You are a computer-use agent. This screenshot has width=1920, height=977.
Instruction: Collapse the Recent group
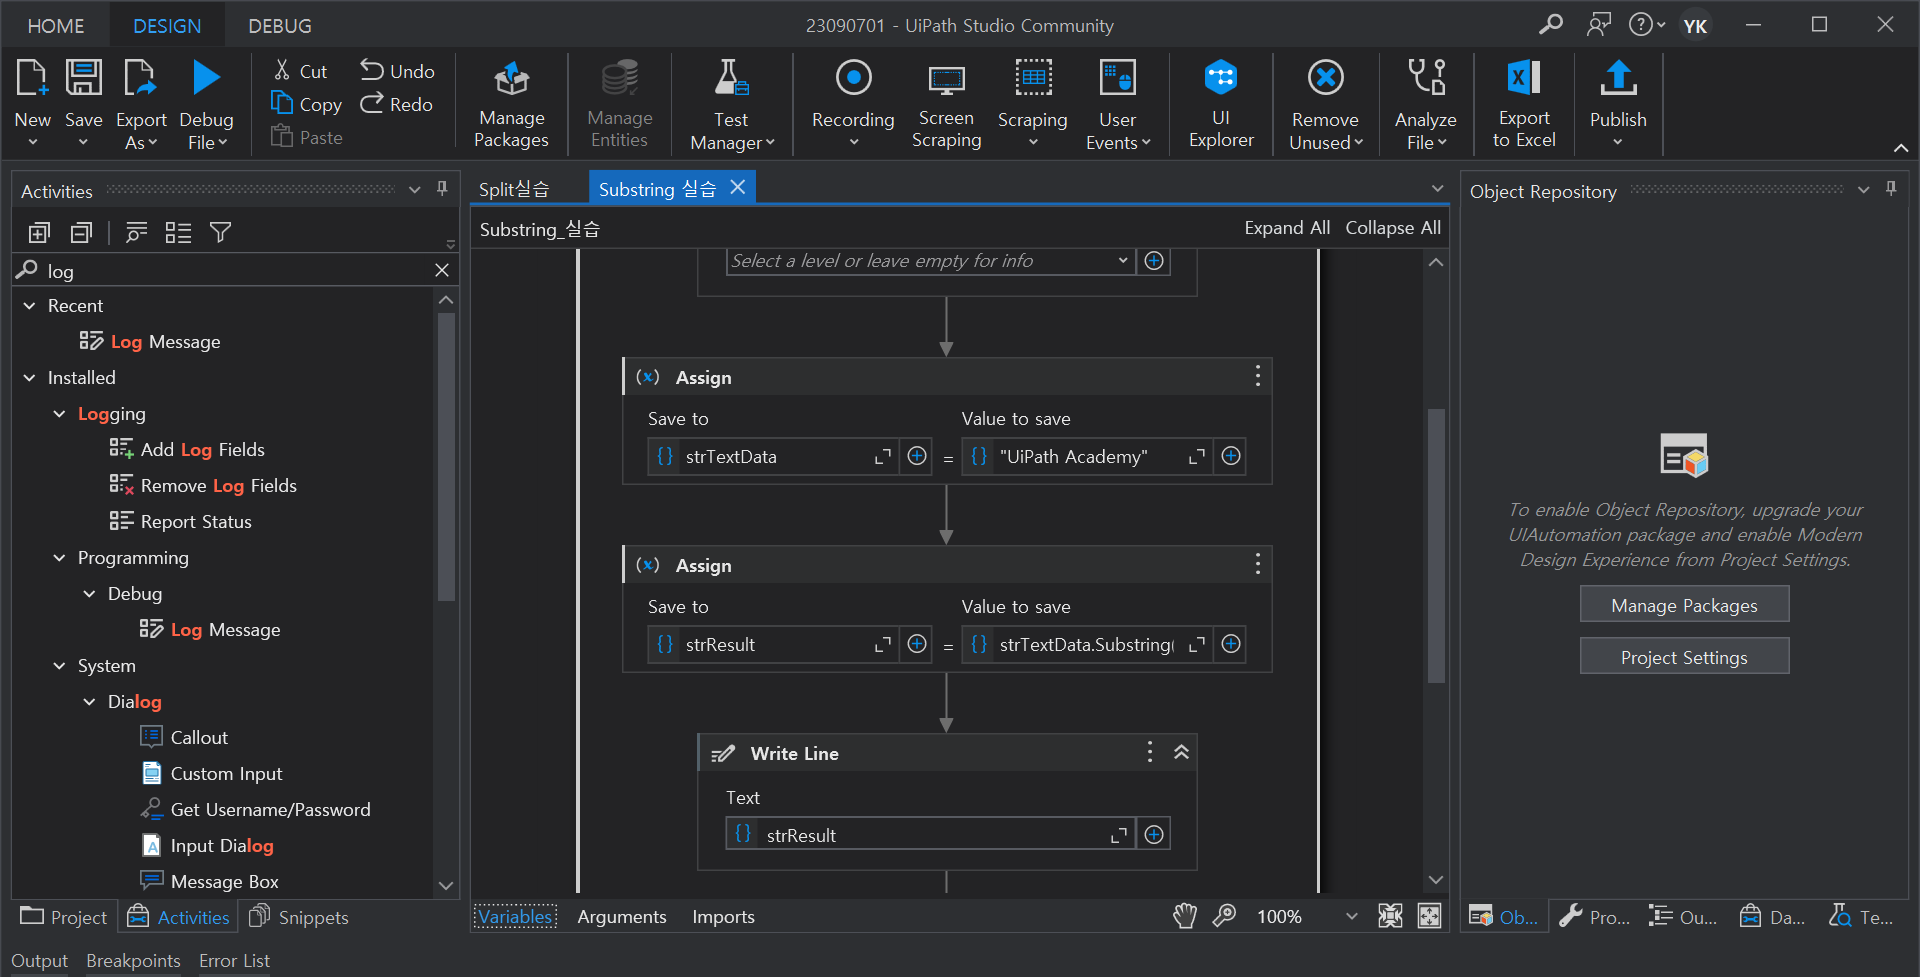29,306
